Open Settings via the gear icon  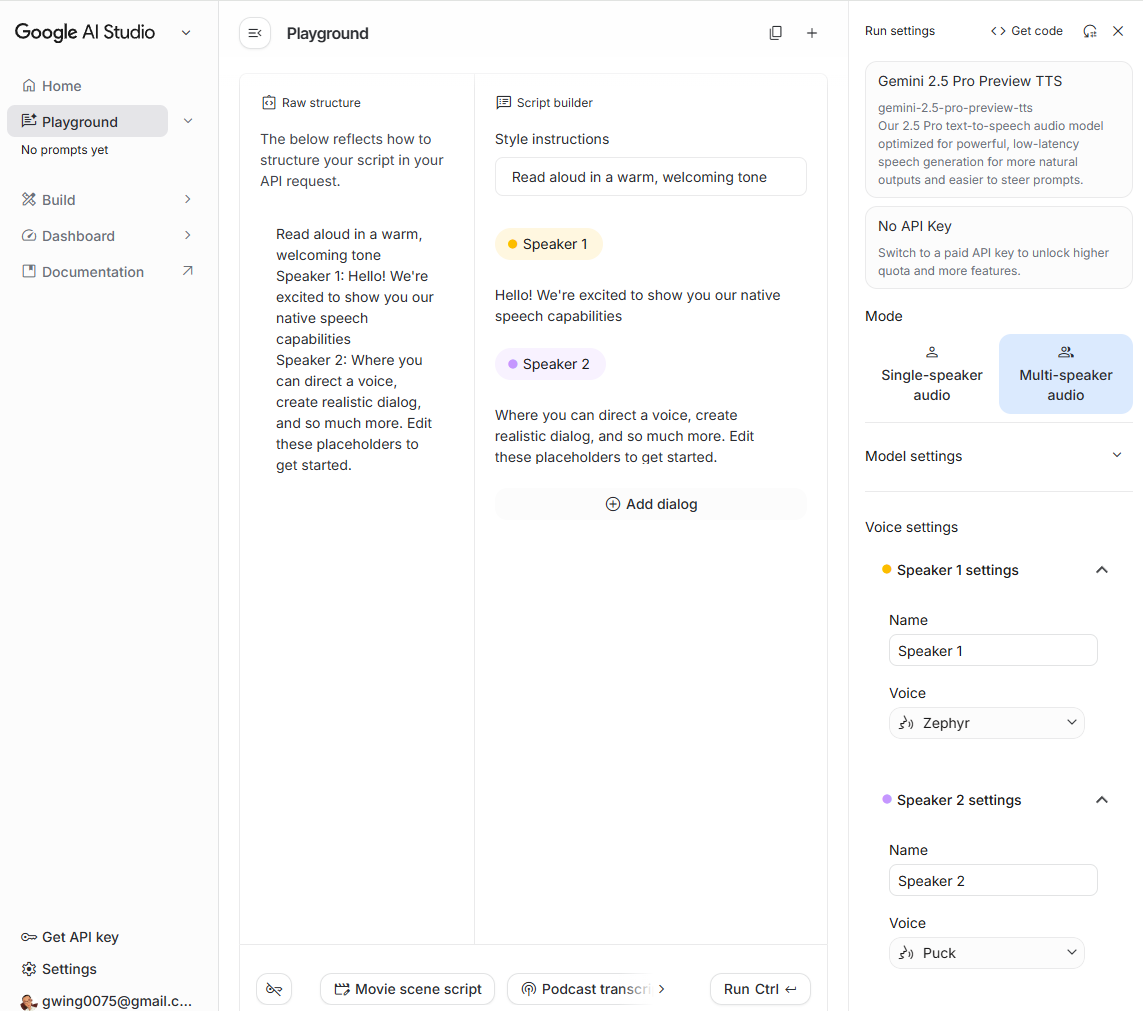pos(29,969)
